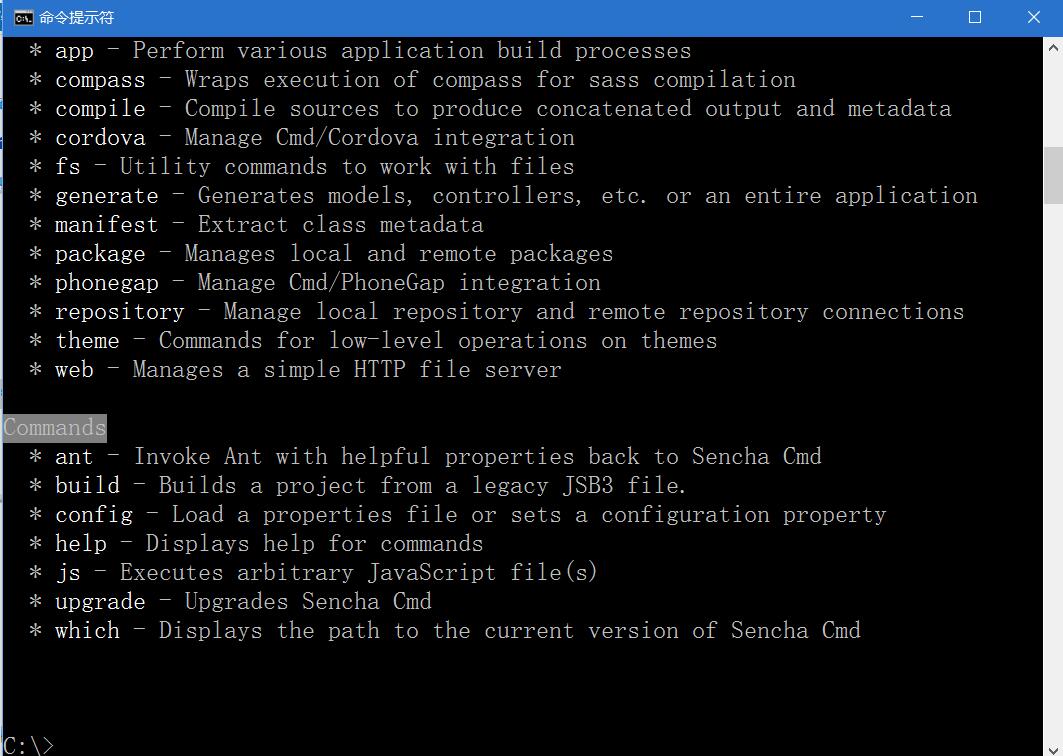The height and width of the screenshot is (756, 1063).
Task: Click 'Manage Cmd/Cordova integration' description
Action: tap(379, 138)
